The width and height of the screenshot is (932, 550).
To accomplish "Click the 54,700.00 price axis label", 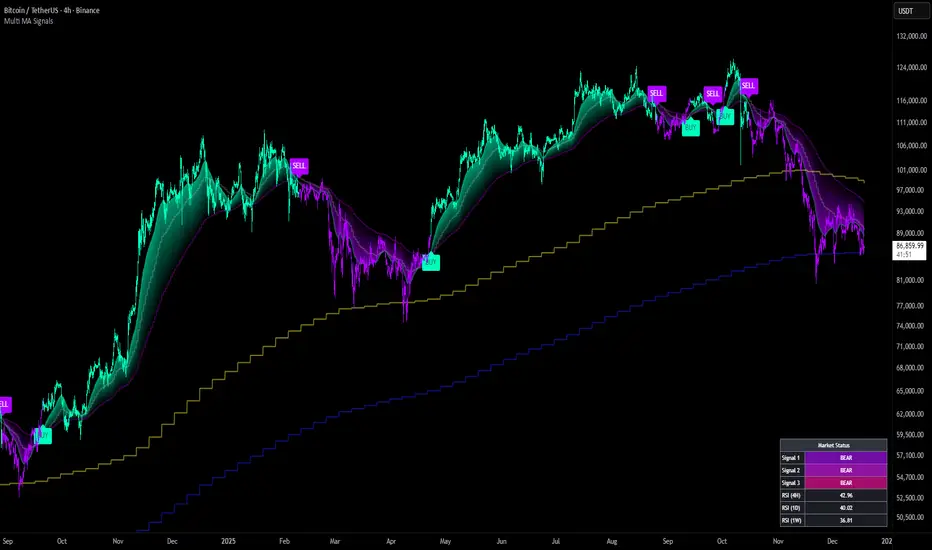I will click(912, 477).
